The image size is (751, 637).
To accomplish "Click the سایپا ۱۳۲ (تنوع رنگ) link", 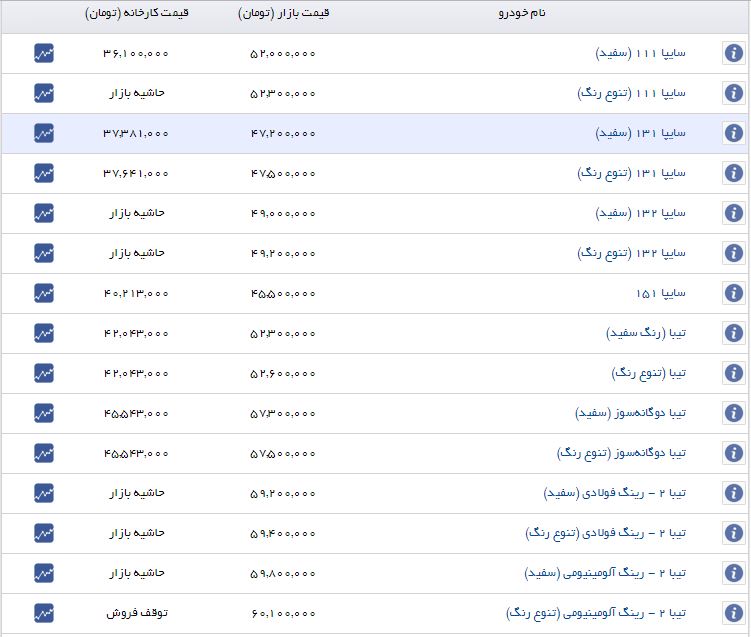I will point(632,253).
